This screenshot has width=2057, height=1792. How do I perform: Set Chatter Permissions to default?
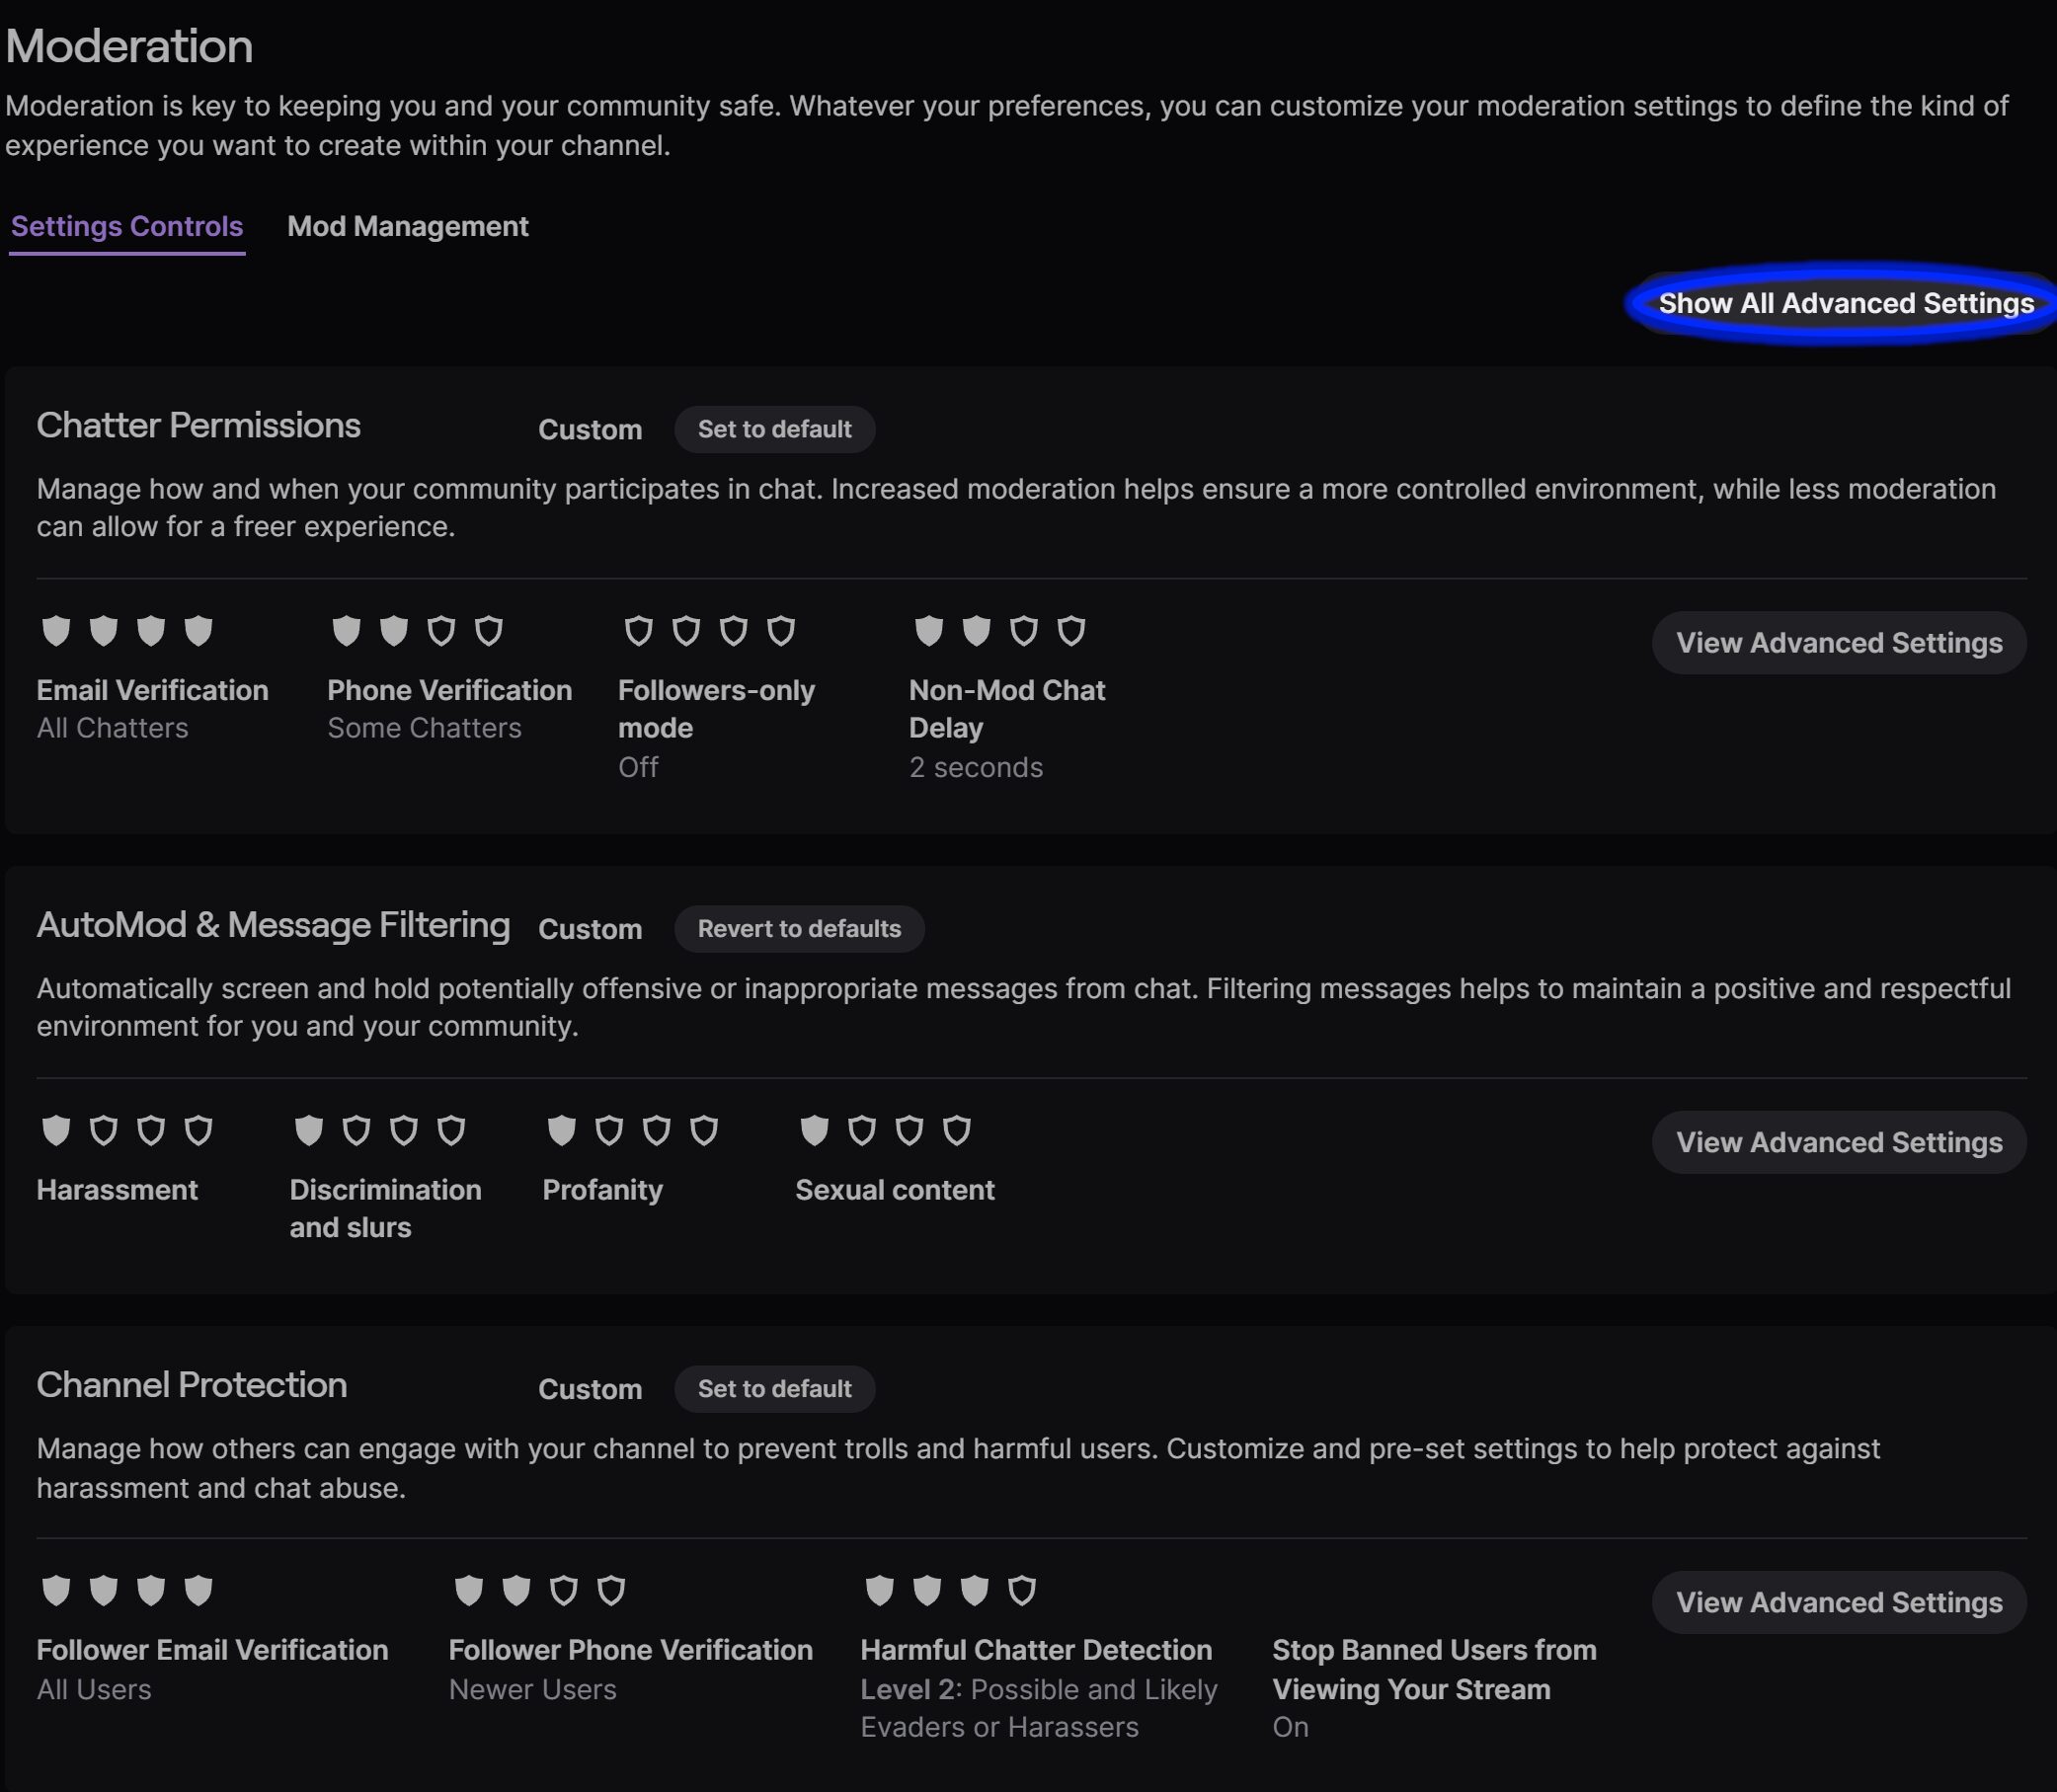[774, 430]
